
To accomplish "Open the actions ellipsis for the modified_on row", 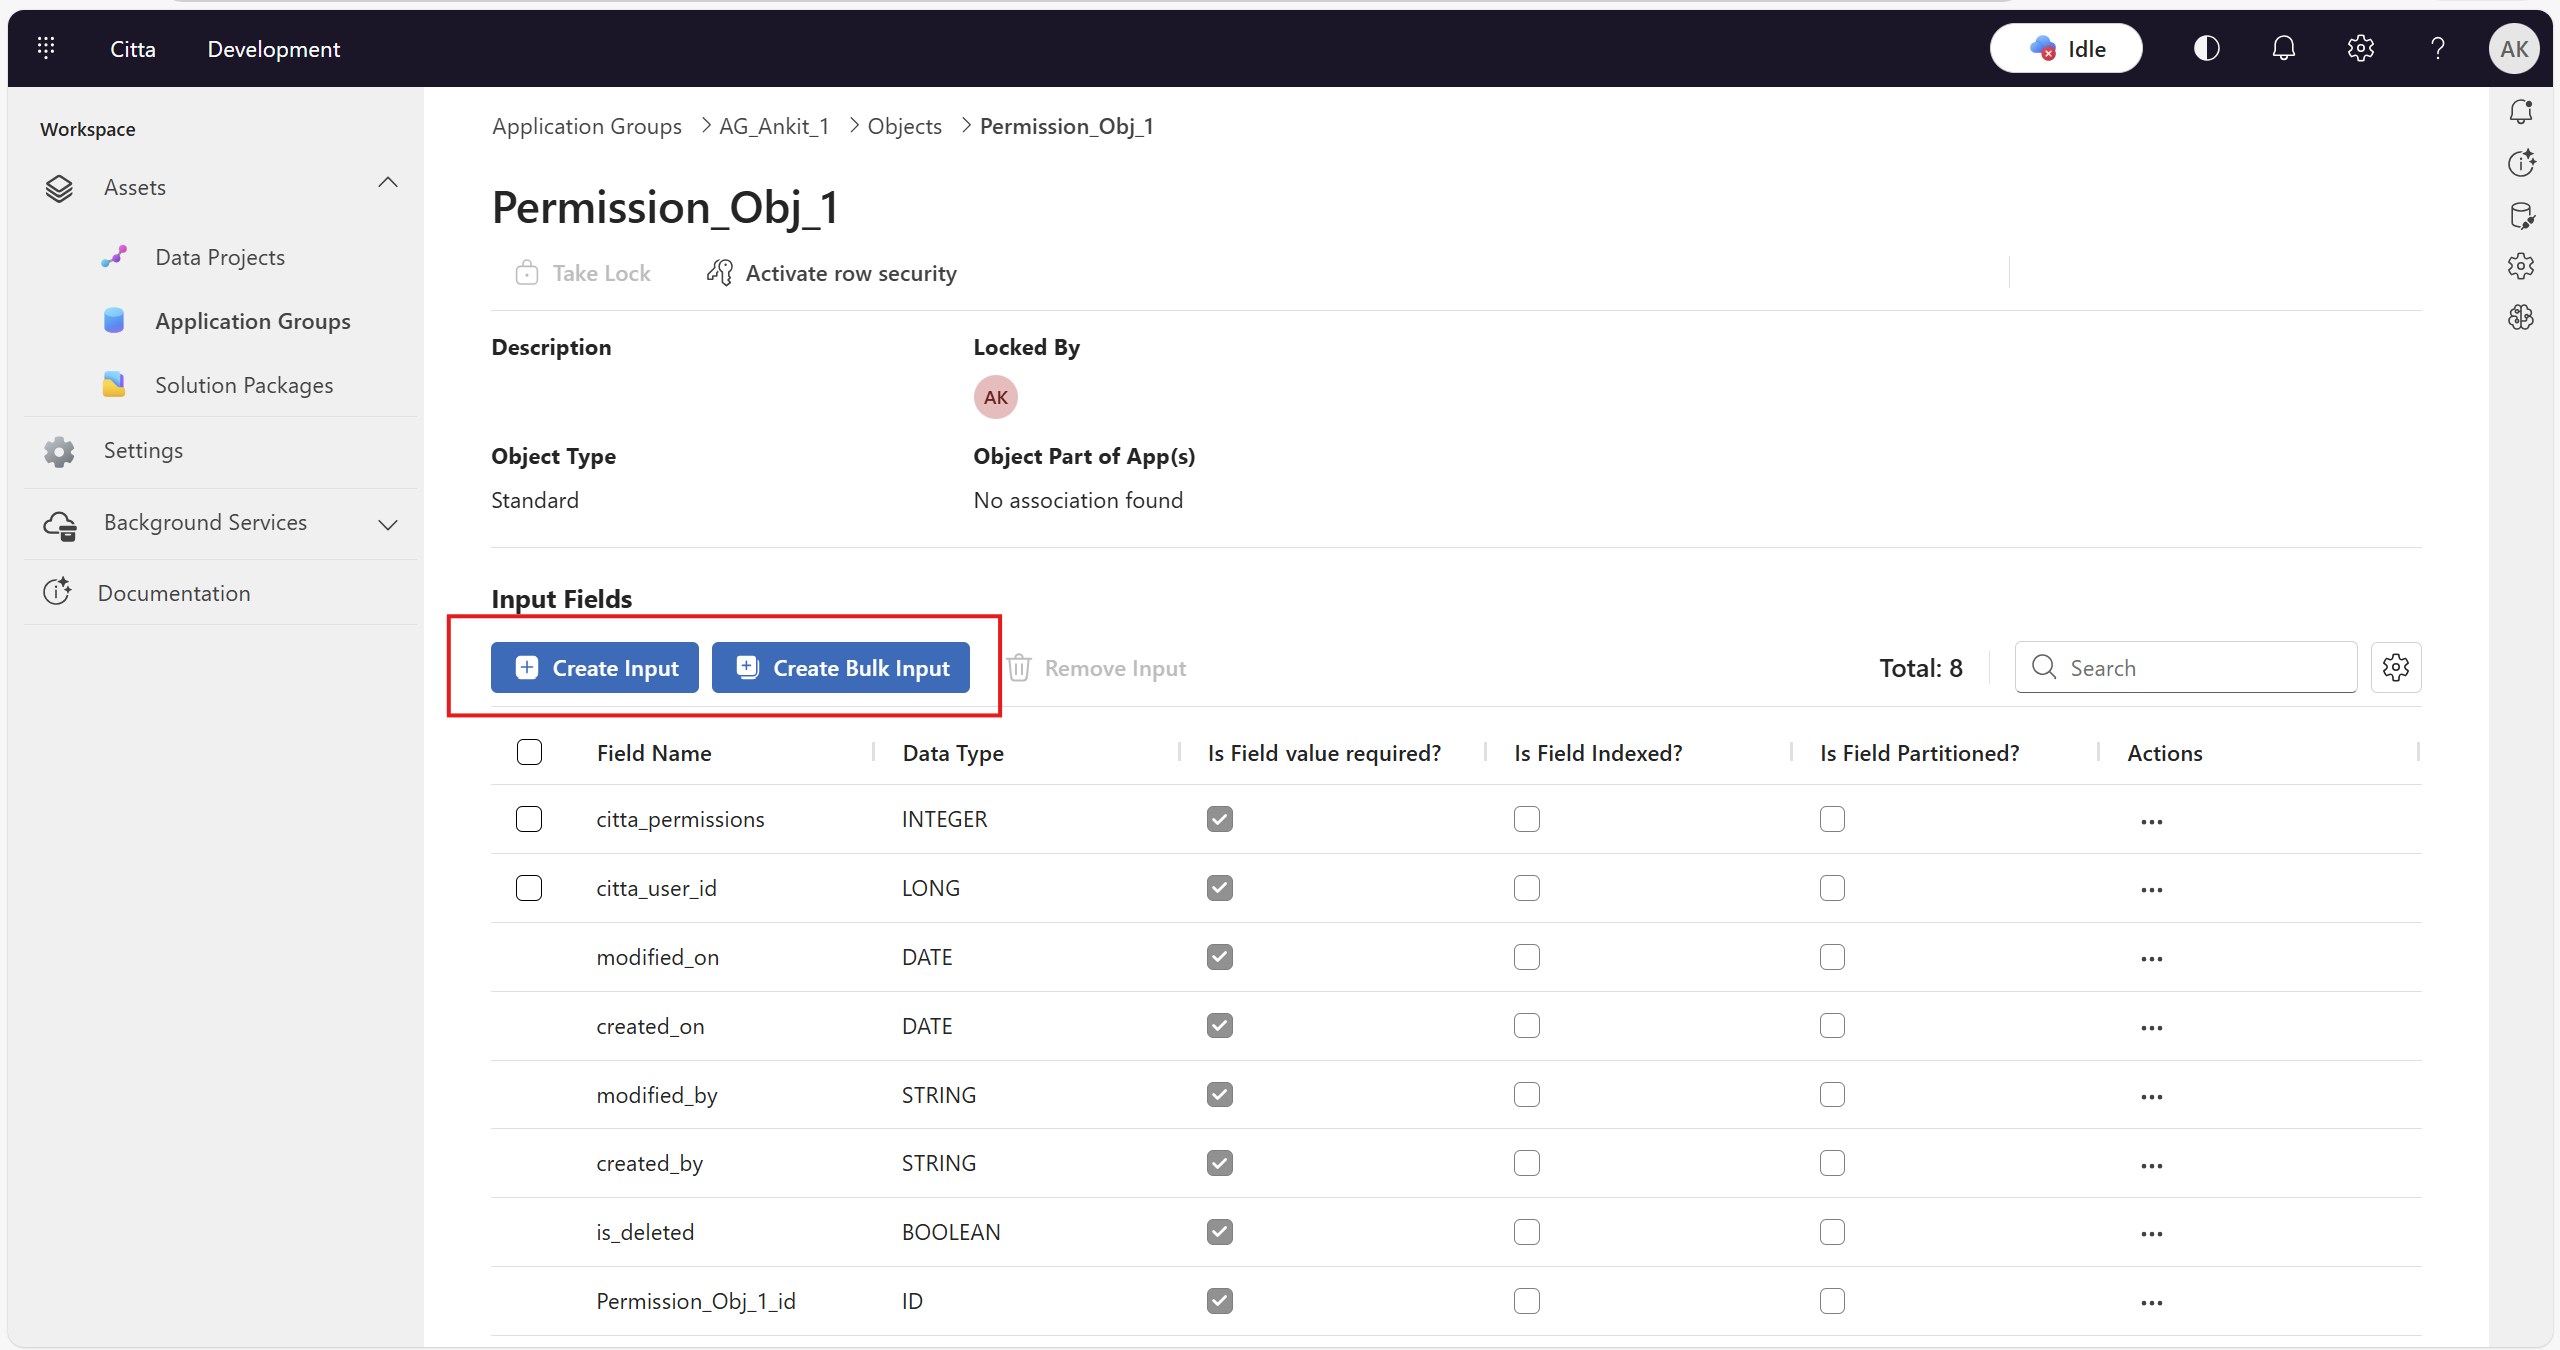I will coord(2151,958).
